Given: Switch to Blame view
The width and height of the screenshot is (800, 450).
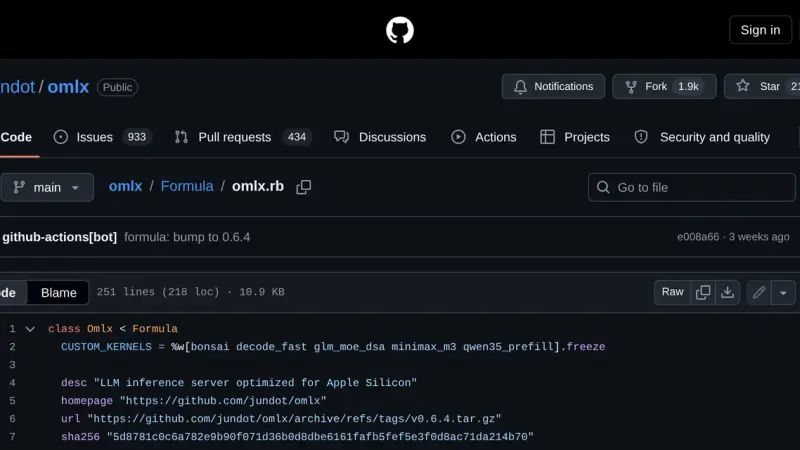Looking at the screenshot, I should click(x=59, y=293).
